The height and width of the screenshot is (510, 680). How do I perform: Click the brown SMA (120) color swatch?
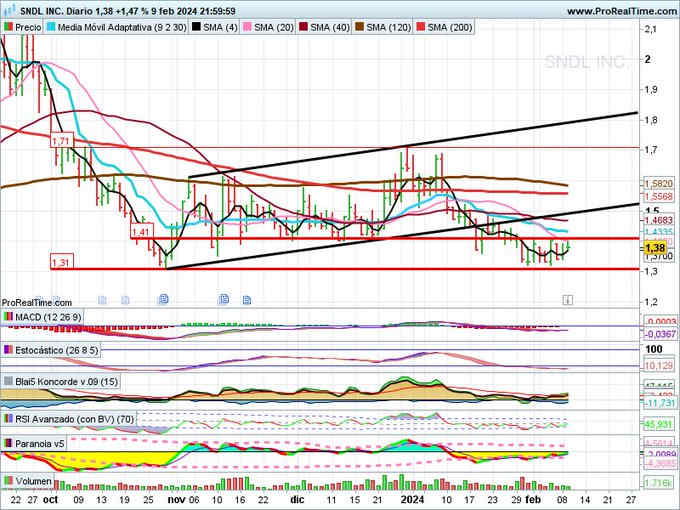pos(360,27)
